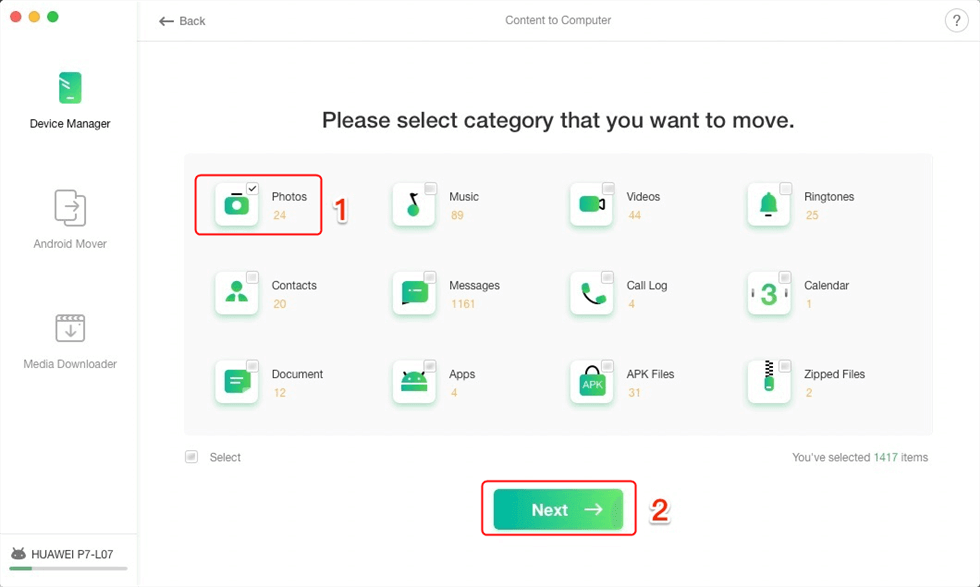
Task: Click the Calendar category icon
Action: pyautogui.click(x=768, y=293)
